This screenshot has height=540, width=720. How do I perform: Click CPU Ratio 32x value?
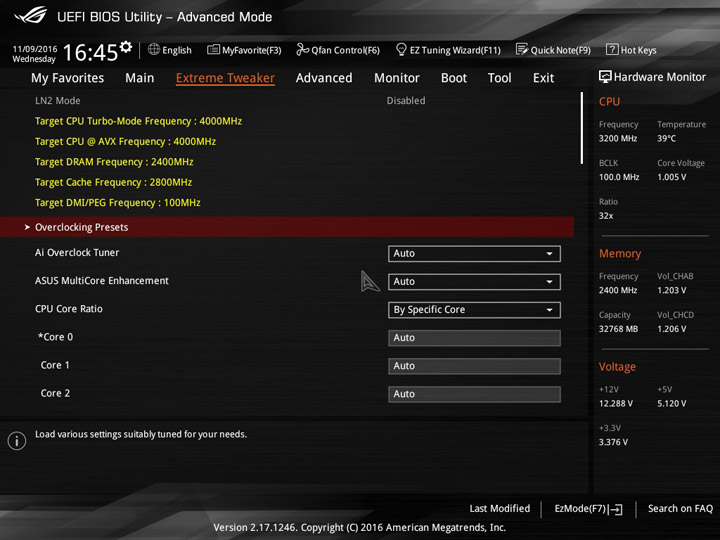[x=606, y=216]
